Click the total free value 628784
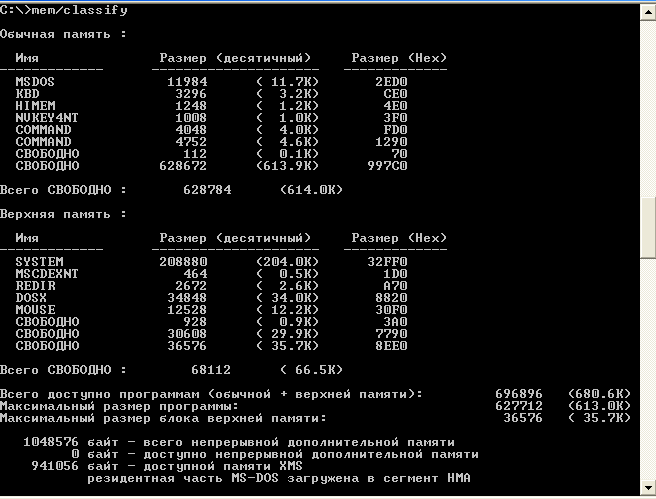Image resolution: width=656 pixels, height=499 pixels. [207, 190]
